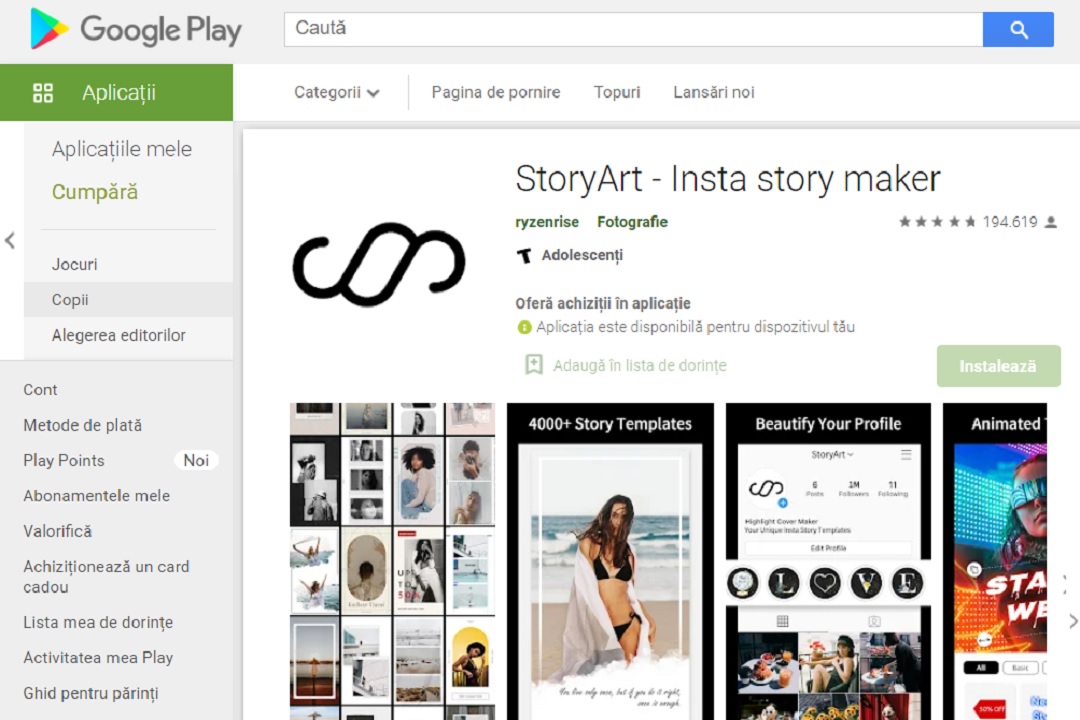Viewport: 1080px width, 720px height.
Task: Click the blue search magnifier button
Action: [x=1017, y=30]
